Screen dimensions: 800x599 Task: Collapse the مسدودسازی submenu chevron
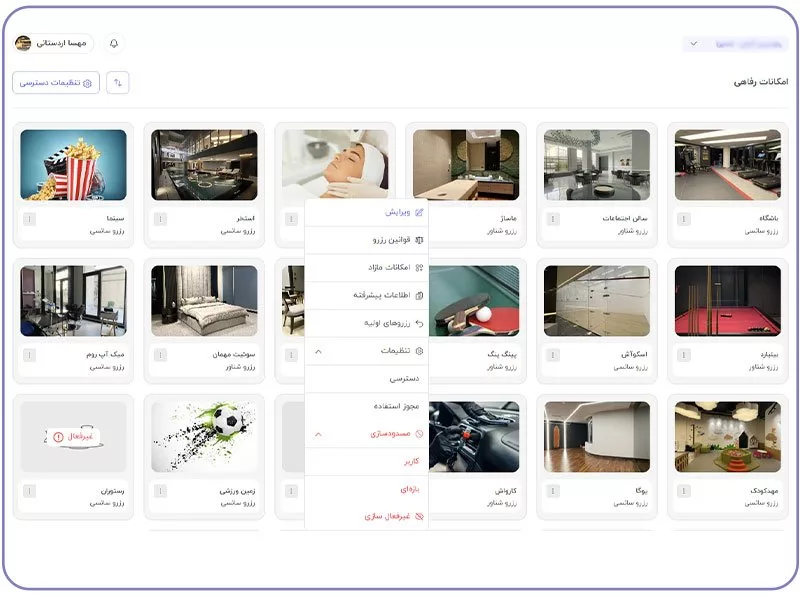(318, 435)
